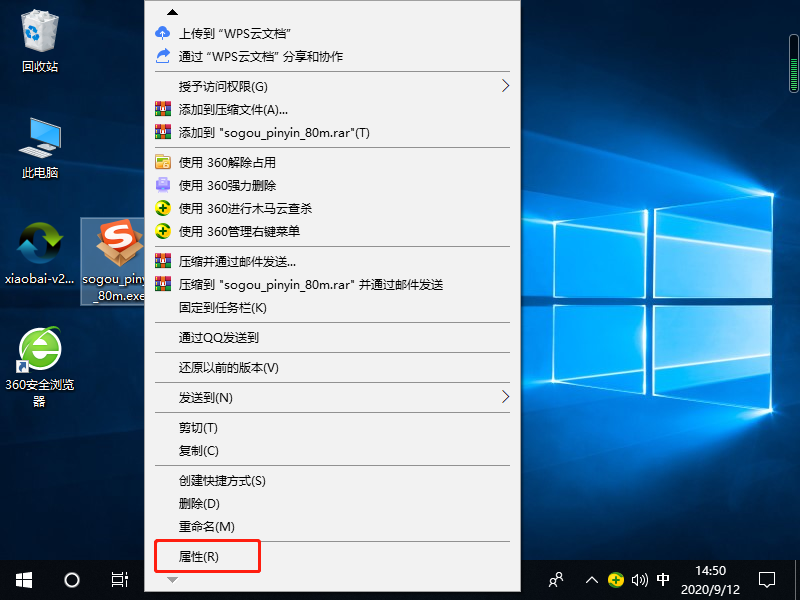
Task: Click the Windows Start button
Action: point(22,580)
